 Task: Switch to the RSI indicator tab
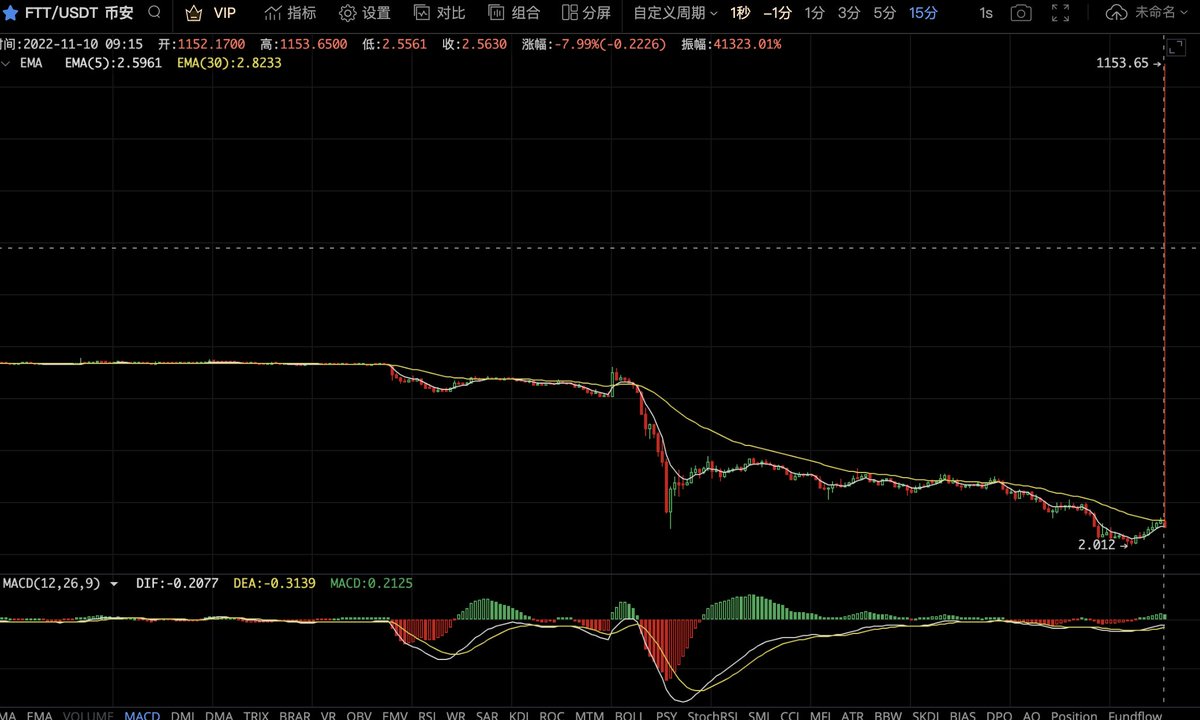point(427,716)
